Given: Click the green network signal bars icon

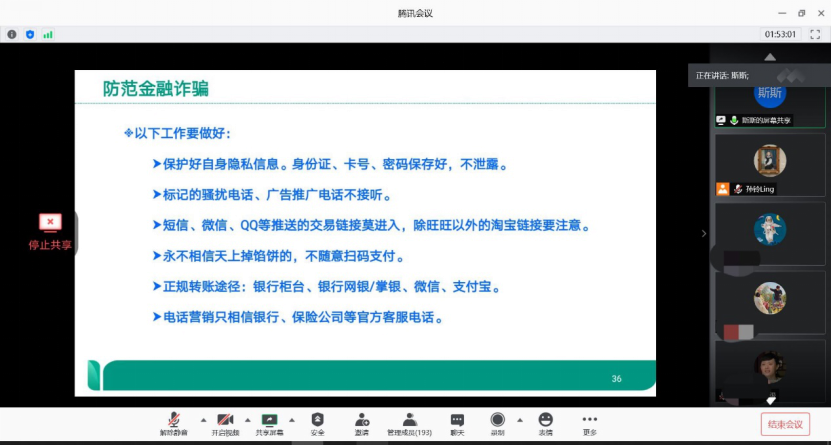Looking at the screenshot, I should (47, 34).
